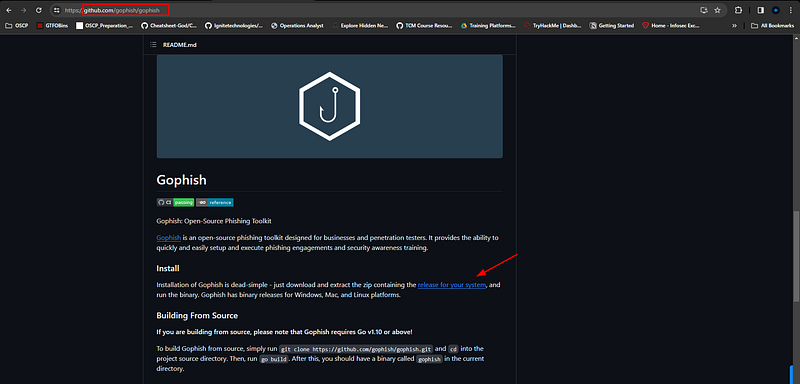The width and height of the screenshot is (800, 384).
Task: Follow the 'release for your system' link
Action: tap(452, 285)
